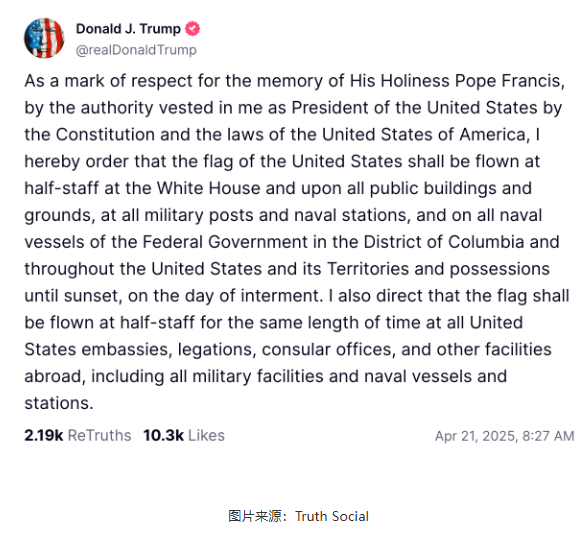Click the phrase Federal Government in the post
The width and height of the screenshot is (586, 537).
(x=225, y=242)
